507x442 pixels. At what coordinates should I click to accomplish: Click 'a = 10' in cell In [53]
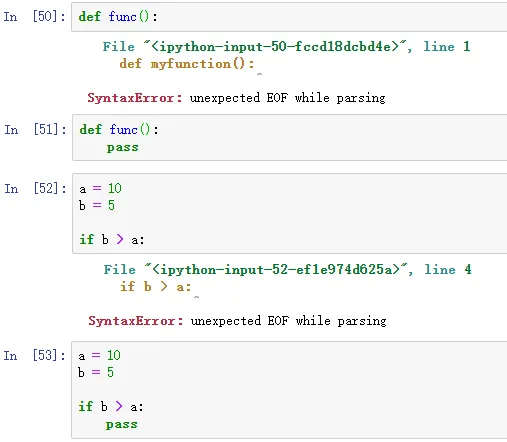click(x=99, y=356)
